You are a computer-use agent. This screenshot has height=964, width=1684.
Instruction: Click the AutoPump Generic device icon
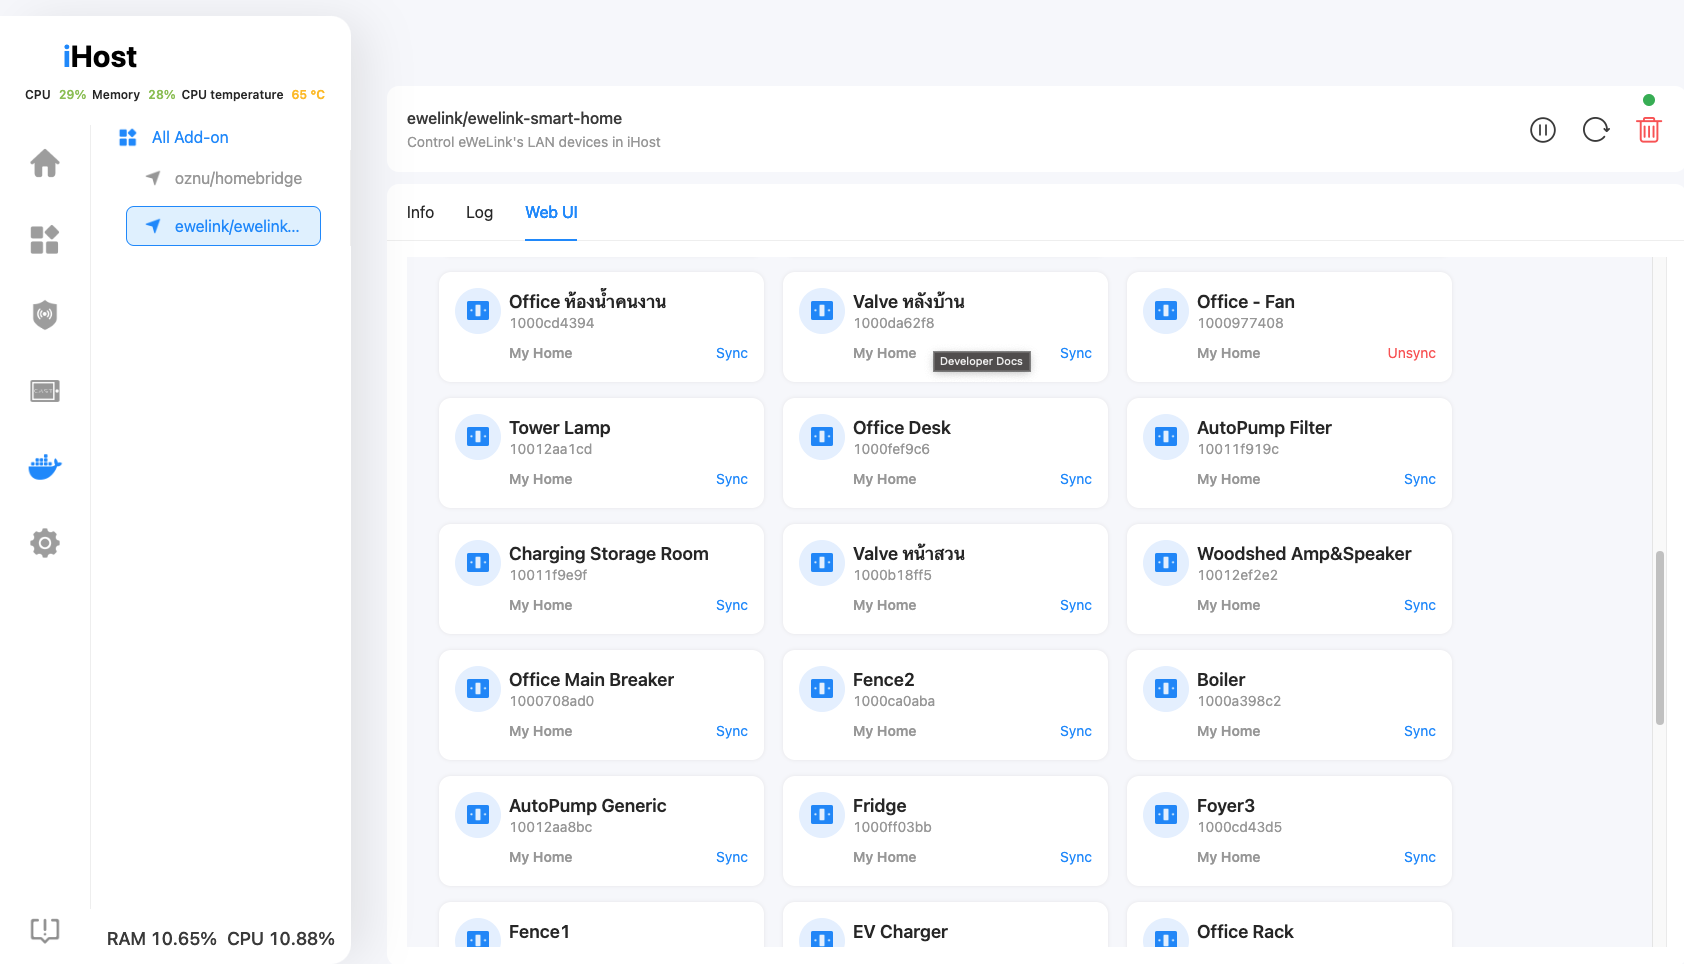point(478,815)
